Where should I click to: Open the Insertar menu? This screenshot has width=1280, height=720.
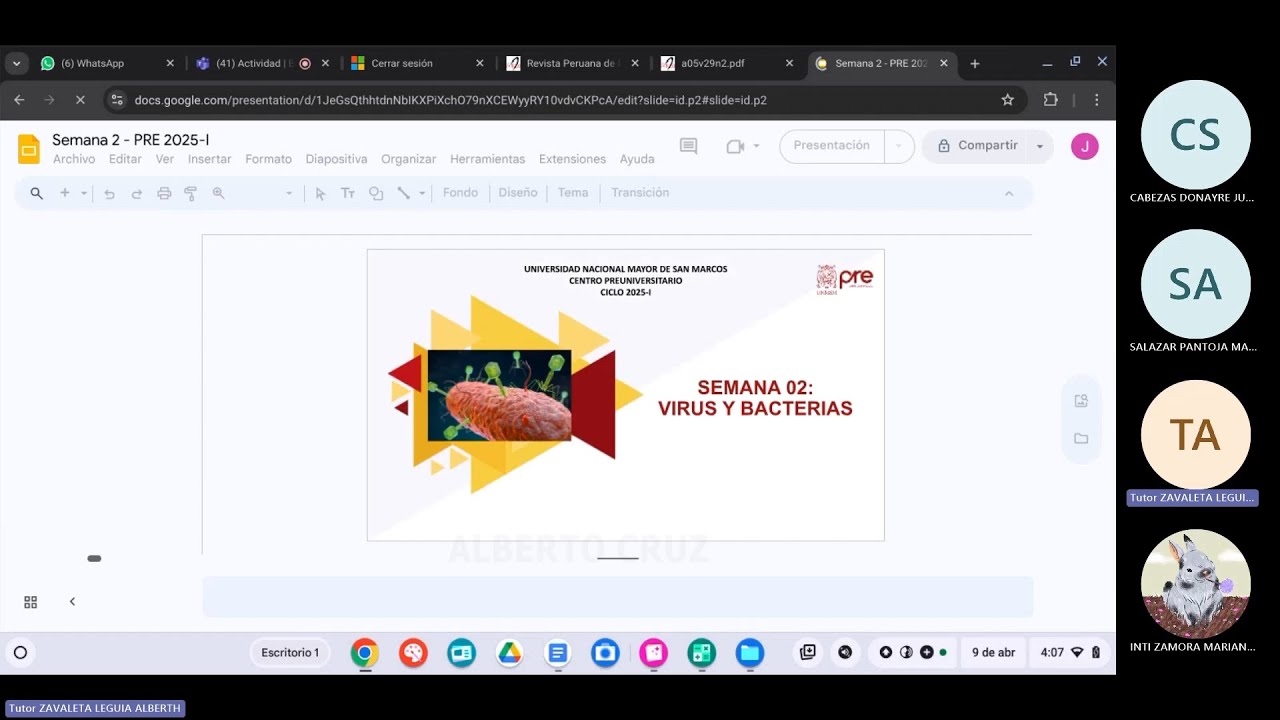(x=210, y=159)
